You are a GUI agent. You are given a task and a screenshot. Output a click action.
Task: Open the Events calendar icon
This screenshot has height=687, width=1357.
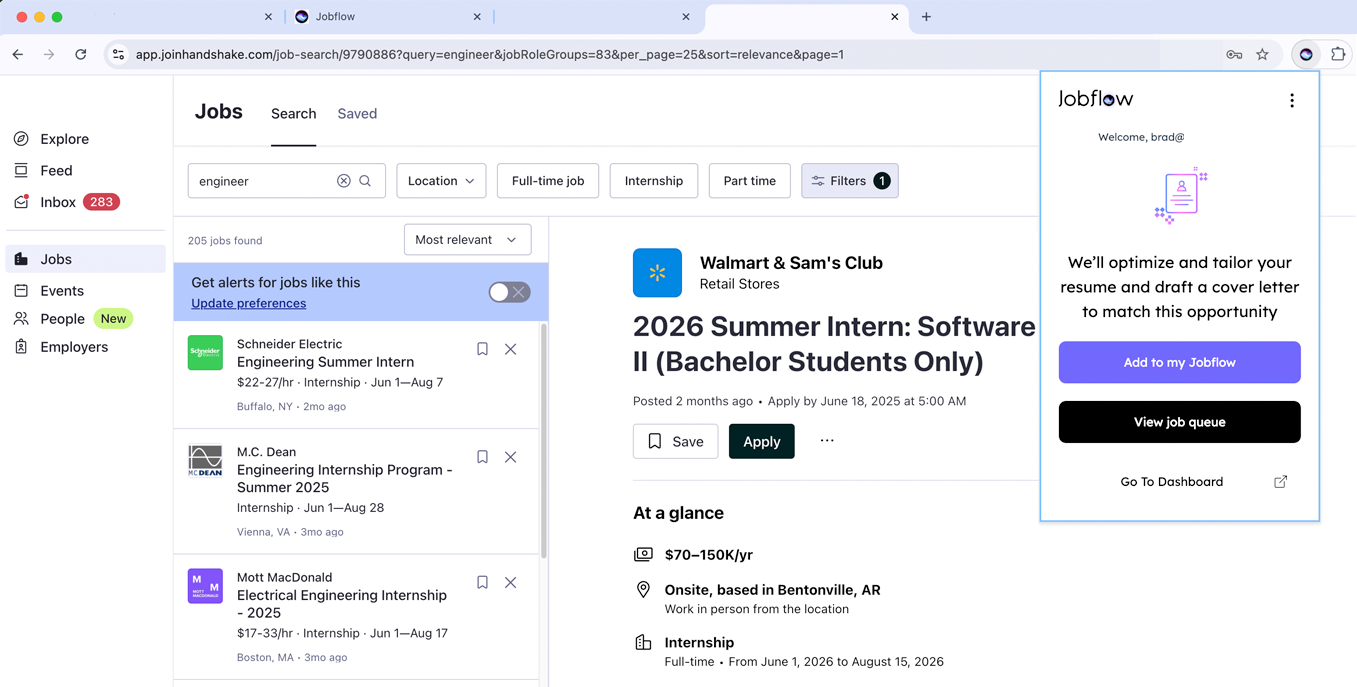(21, 291)
